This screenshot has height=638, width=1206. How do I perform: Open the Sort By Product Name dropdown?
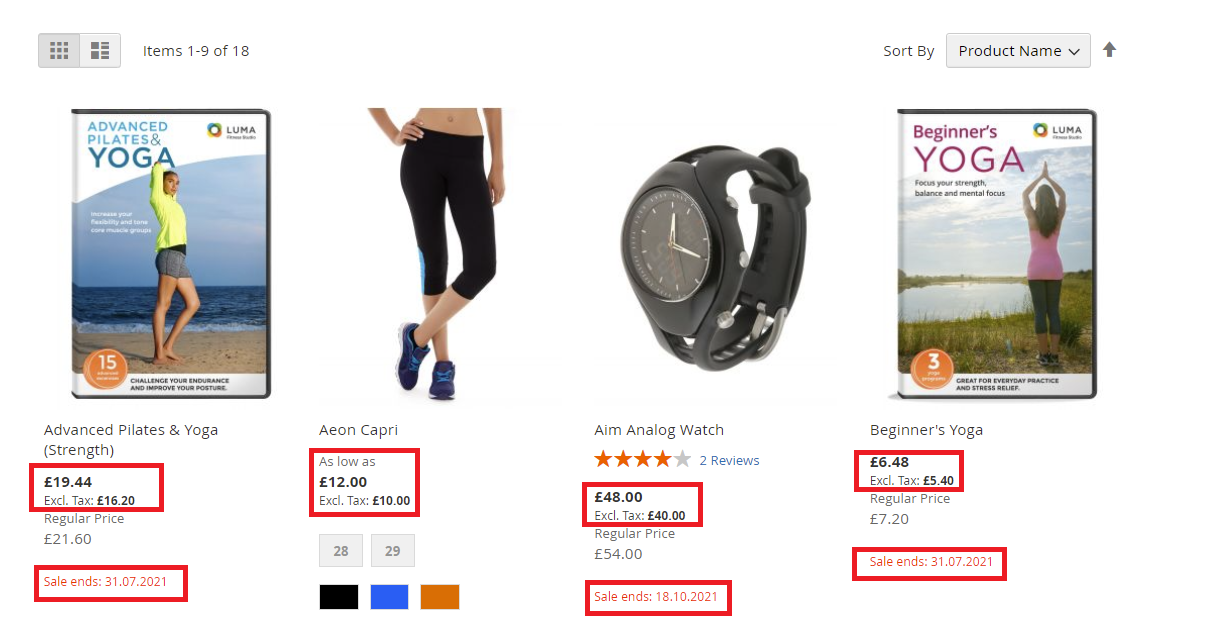pos(1018,51)
